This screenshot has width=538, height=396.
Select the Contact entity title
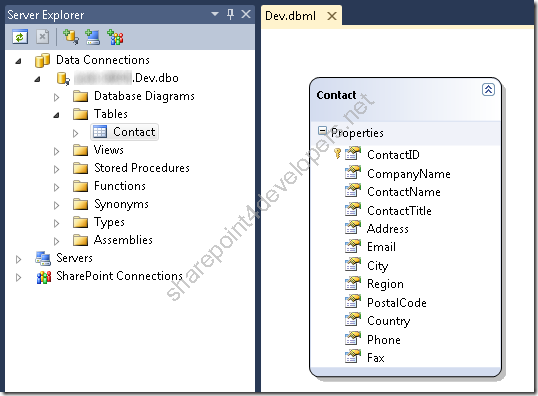(x=336, y=95)
